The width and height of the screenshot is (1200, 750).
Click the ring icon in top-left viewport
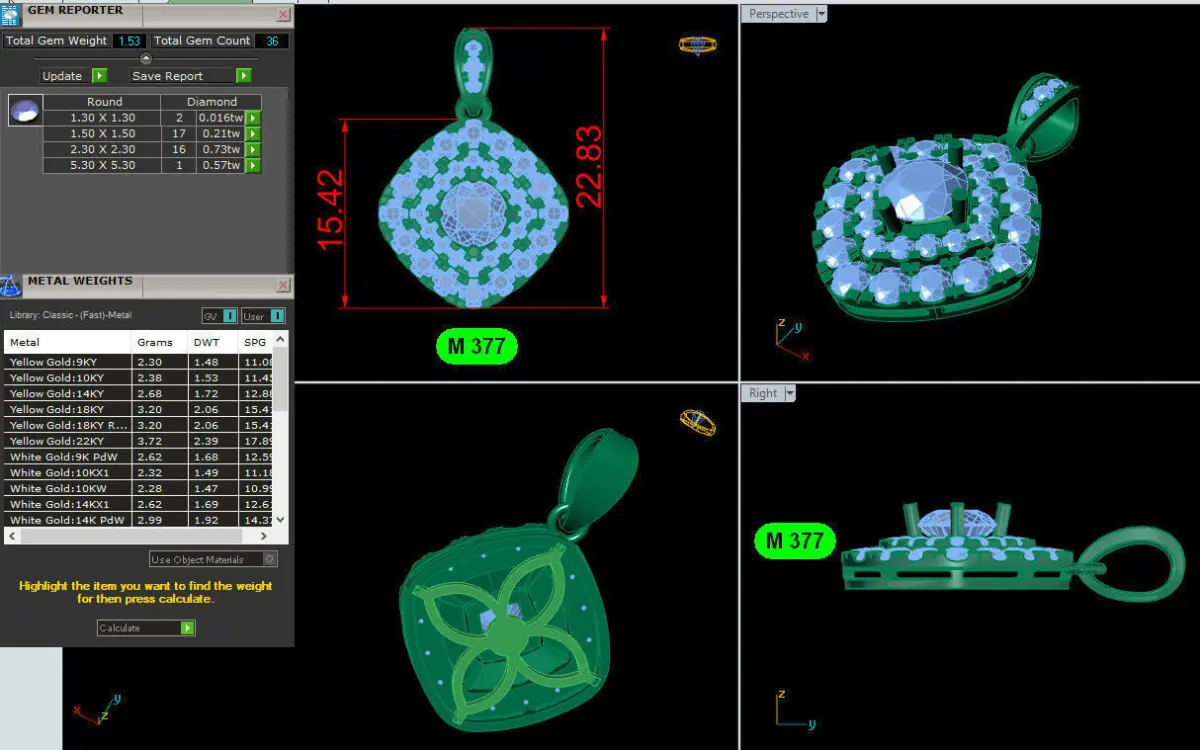click(x=697, y=44)
